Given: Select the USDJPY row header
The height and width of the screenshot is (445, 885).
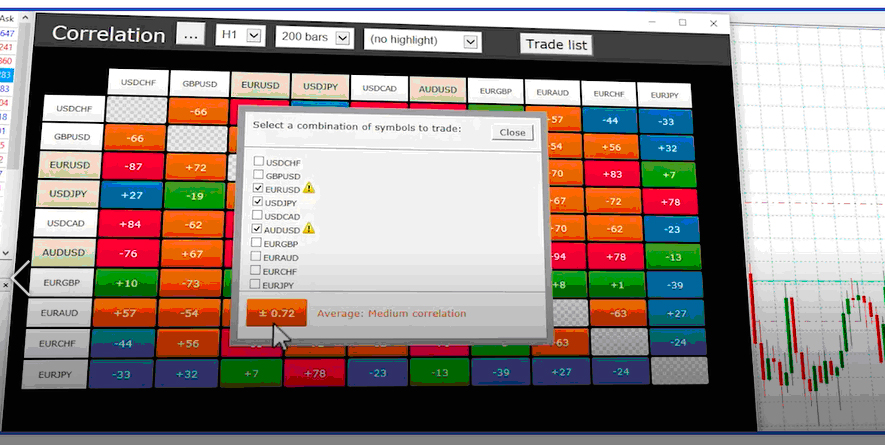Looking at the screenshot, I should (68, 194).
